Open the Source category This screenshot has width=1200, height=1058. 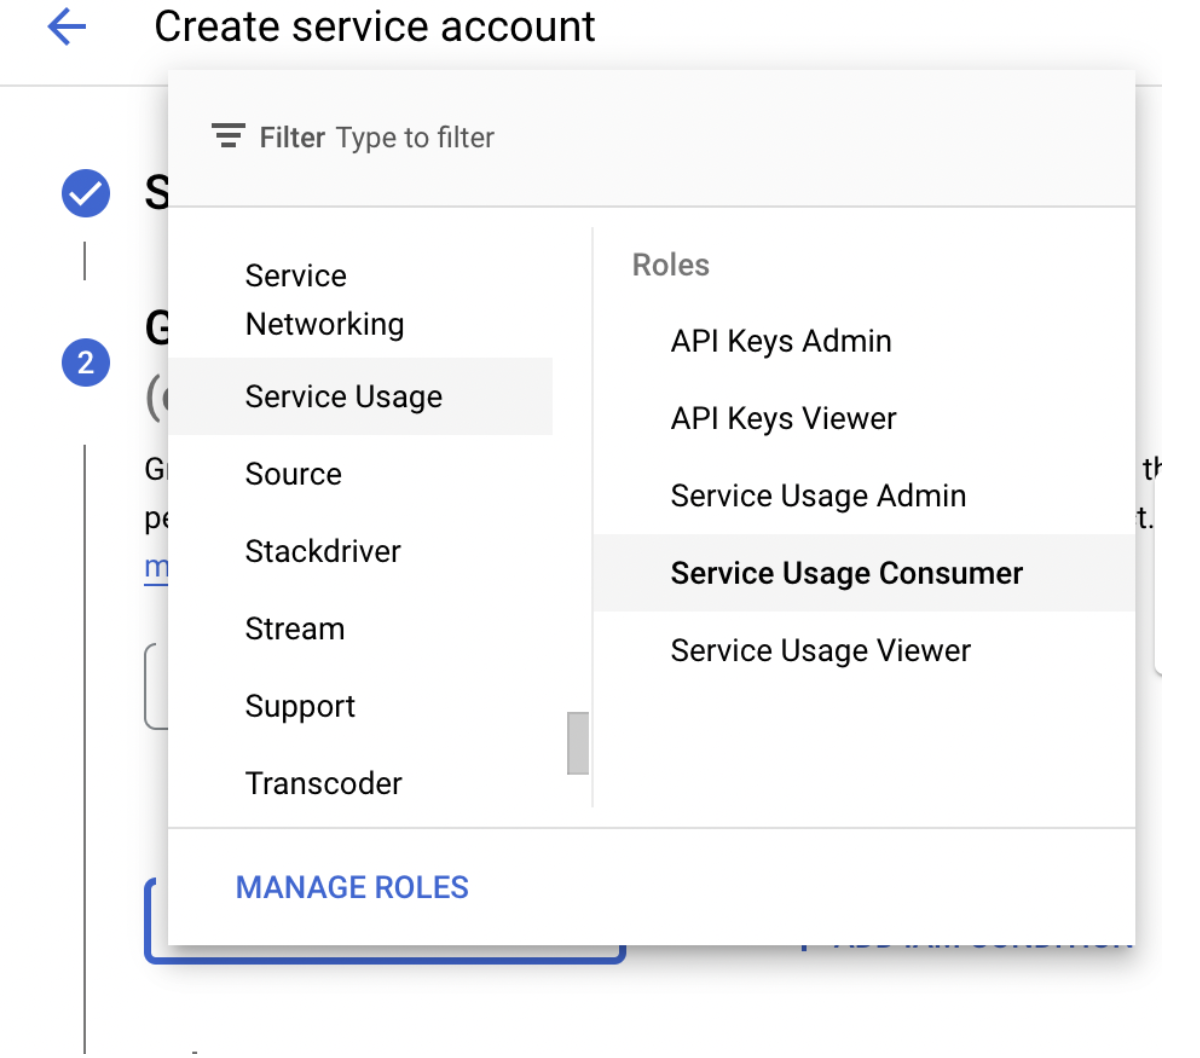[x=293, y=474]
